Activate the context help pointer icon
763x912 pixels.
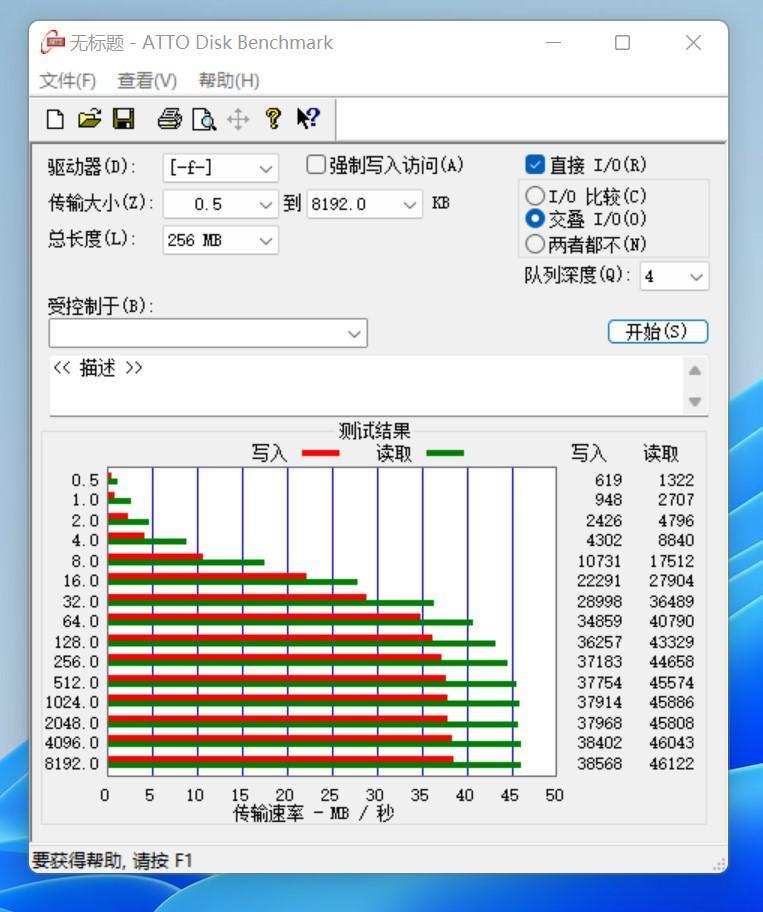tap(308, 119)
